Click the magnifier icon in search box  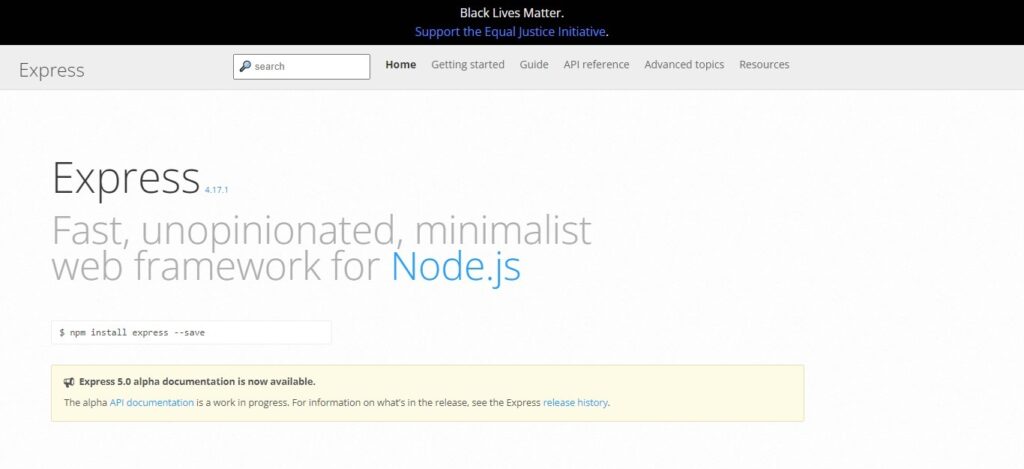tap(245, 67)
